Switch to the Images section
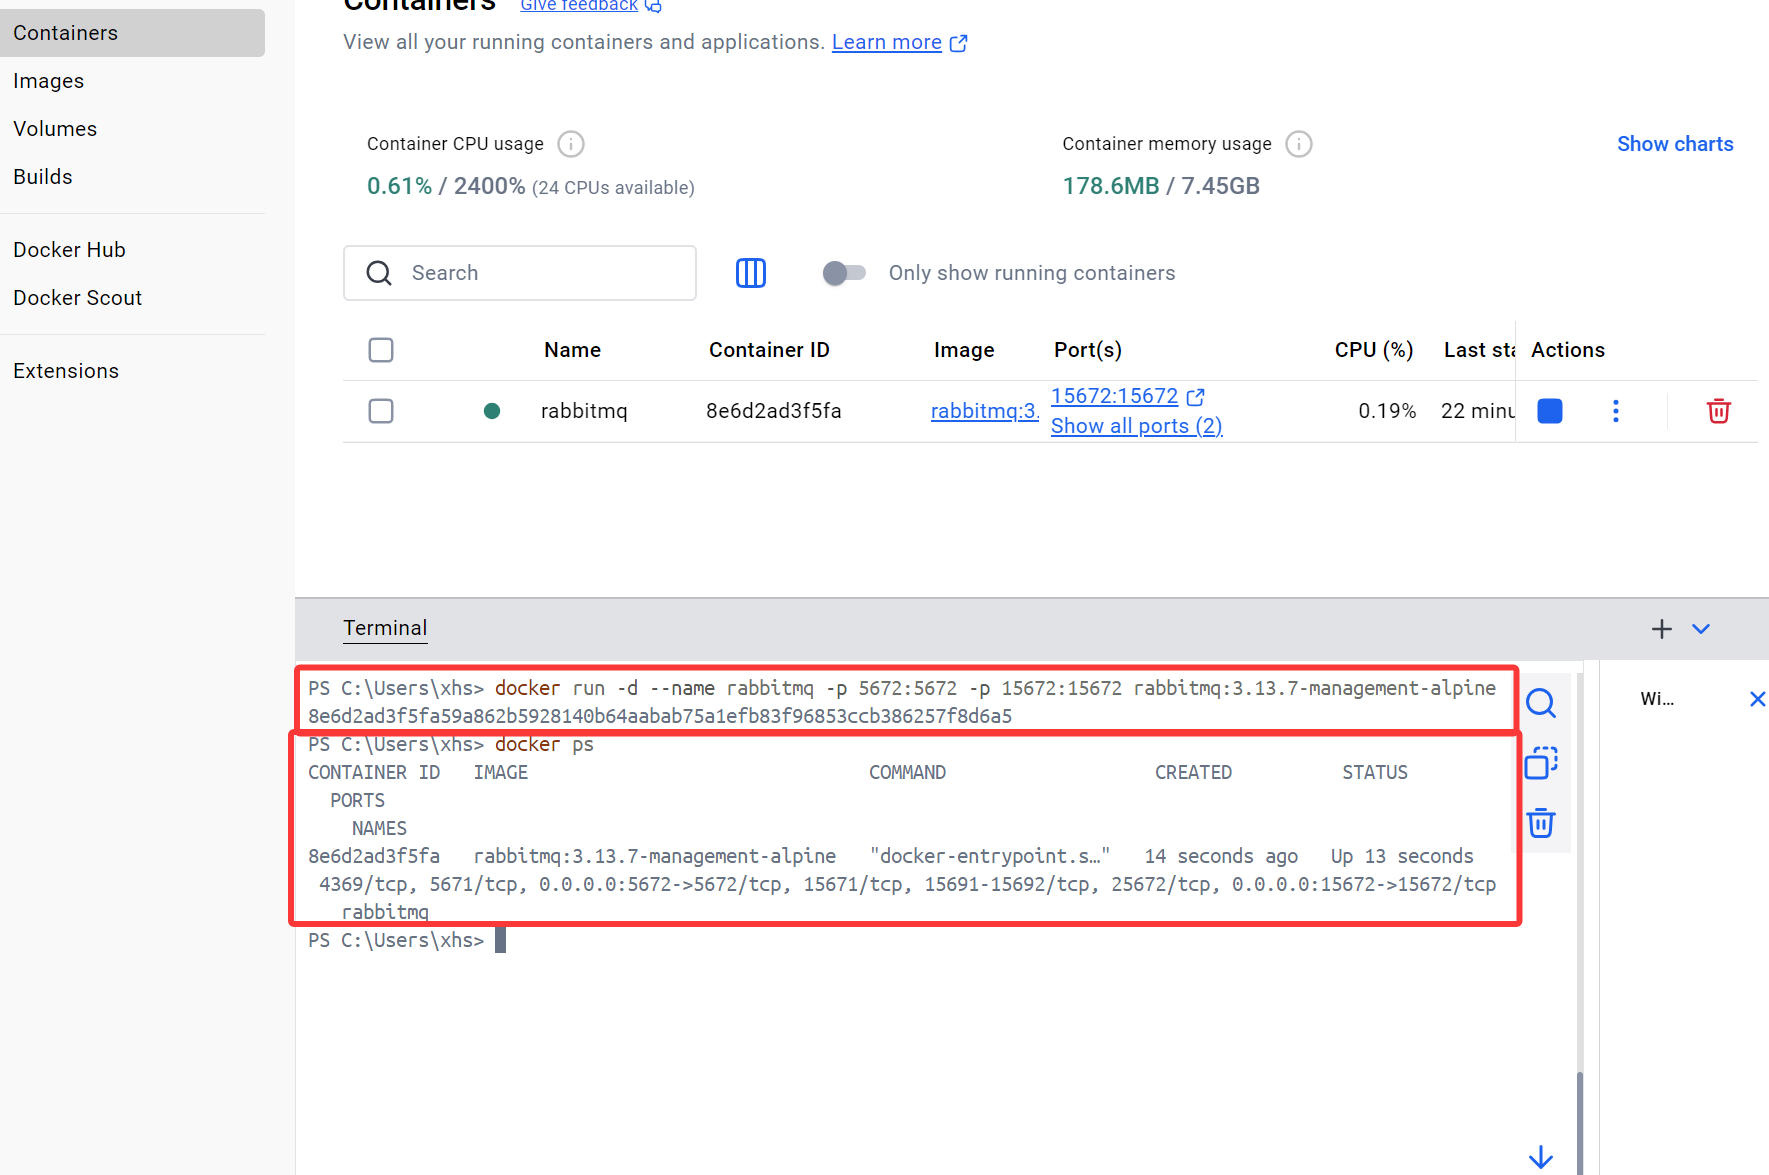 click(x=48, y=80)
